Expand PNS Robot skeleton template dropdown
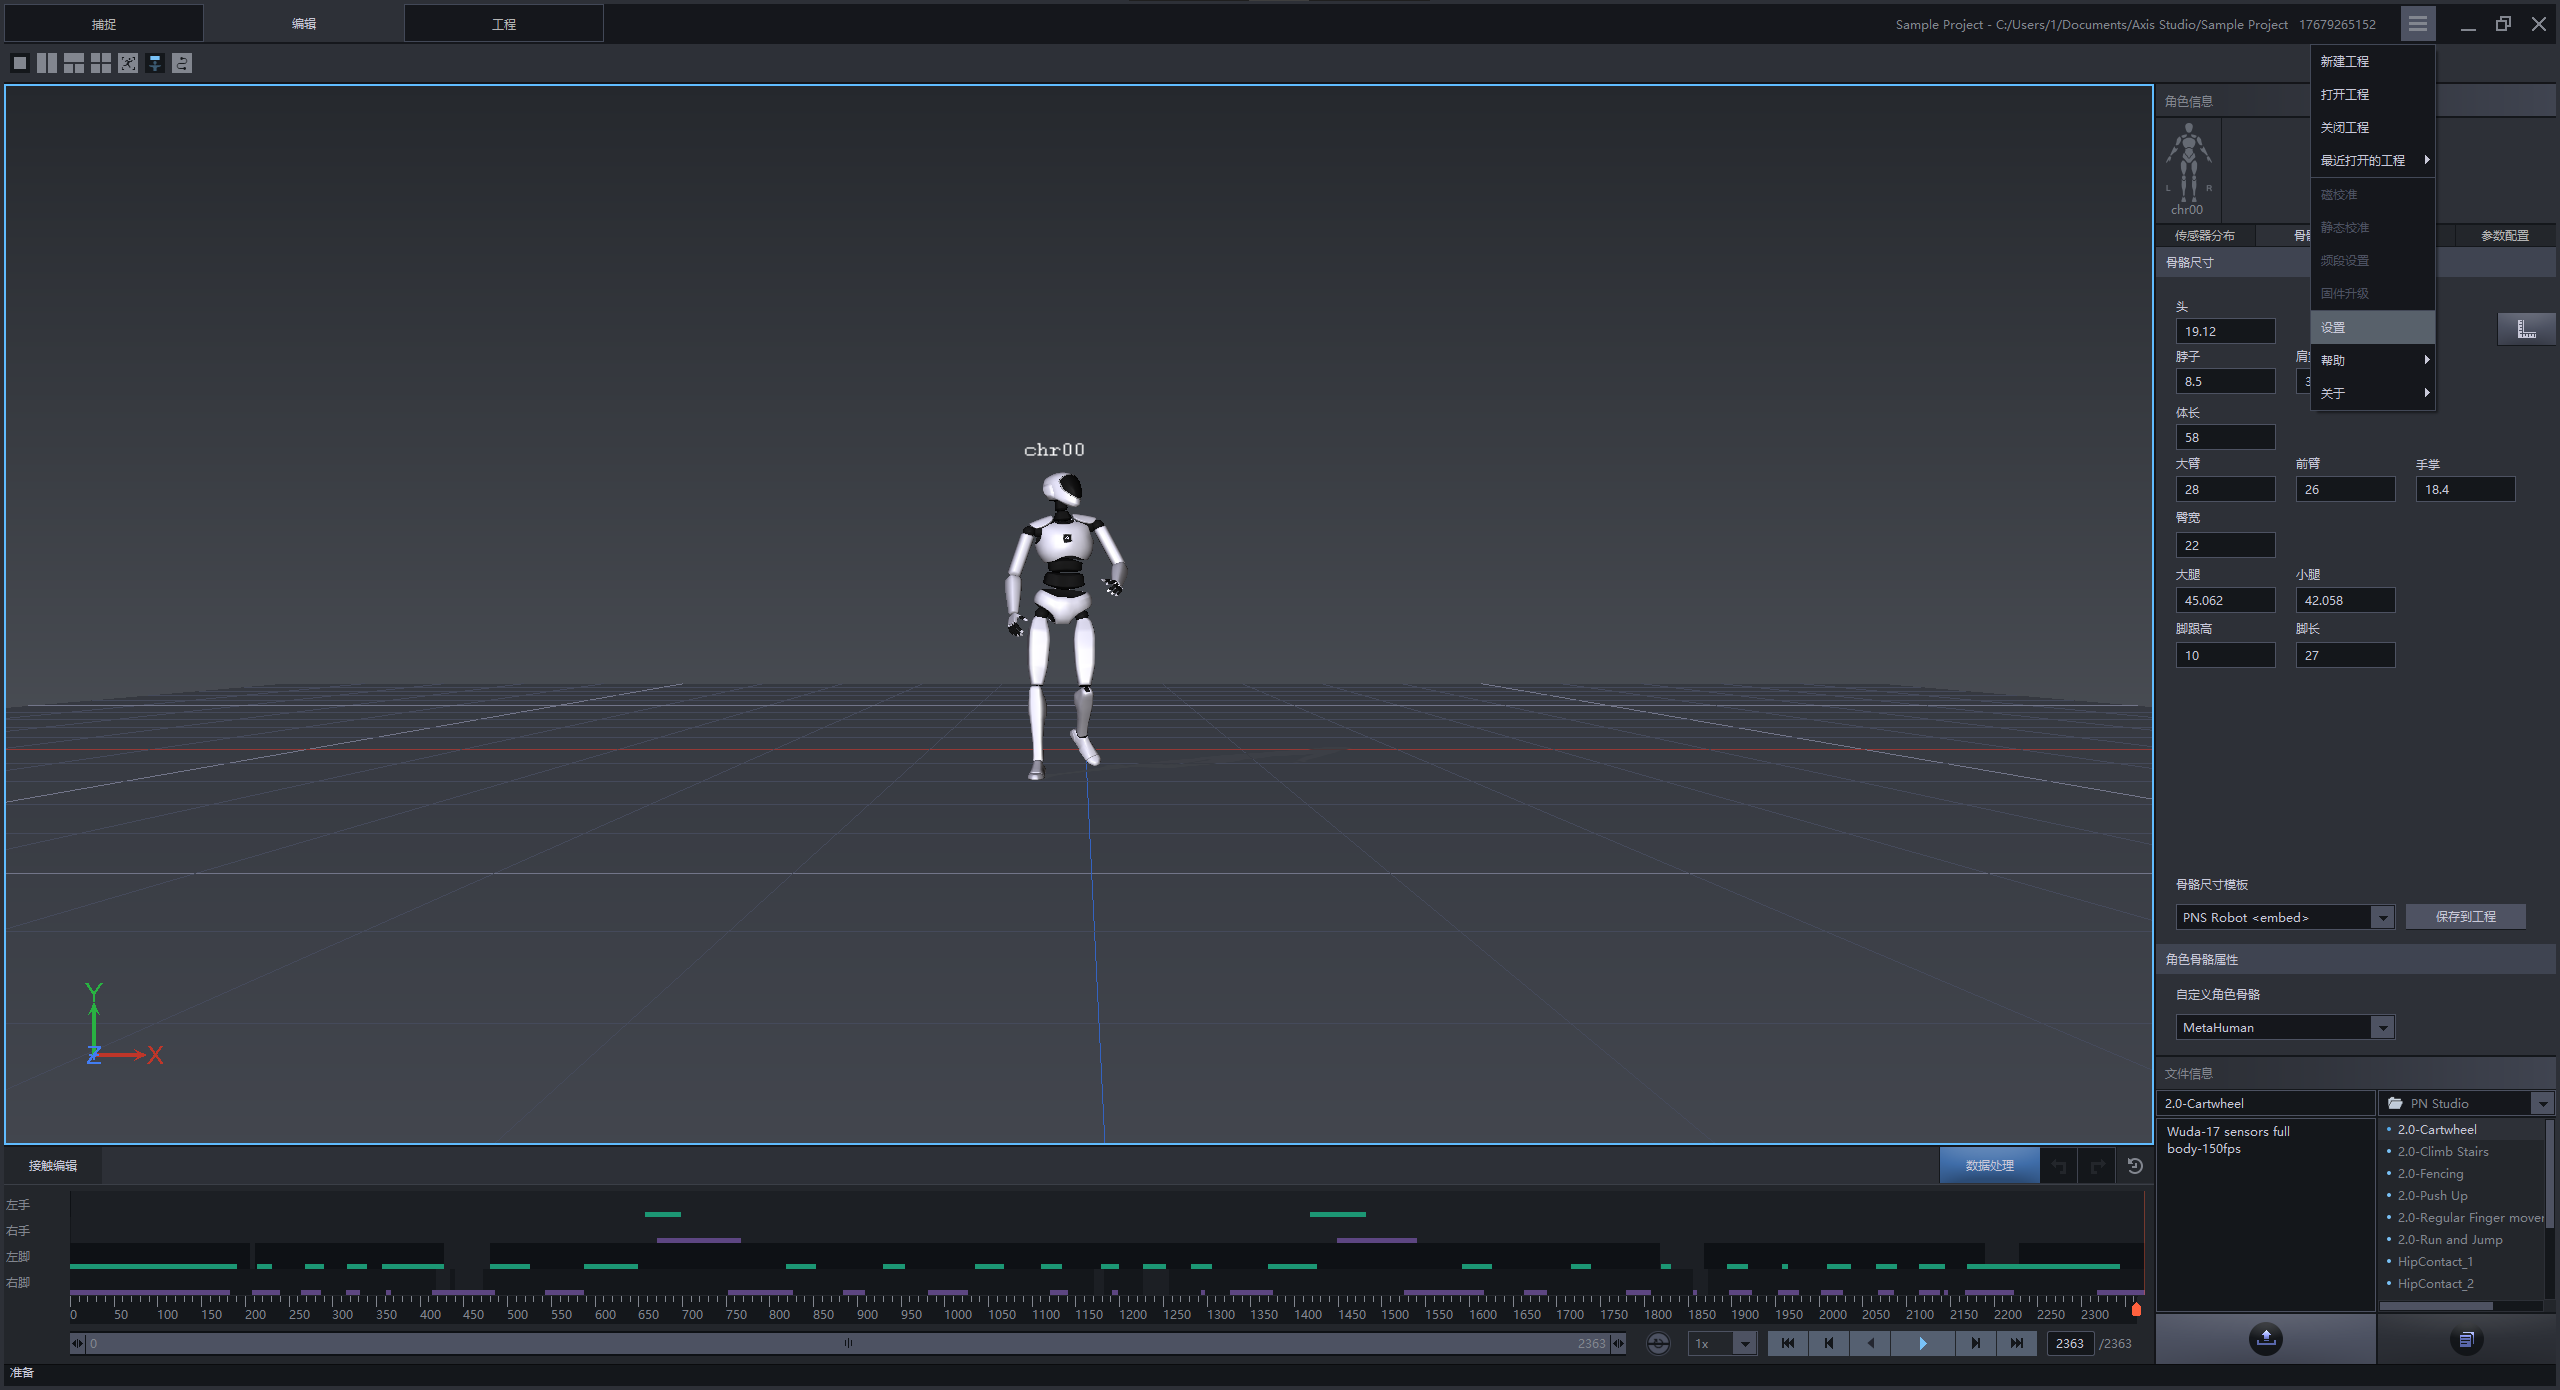2560x1390 pixels. point(2382,917)
